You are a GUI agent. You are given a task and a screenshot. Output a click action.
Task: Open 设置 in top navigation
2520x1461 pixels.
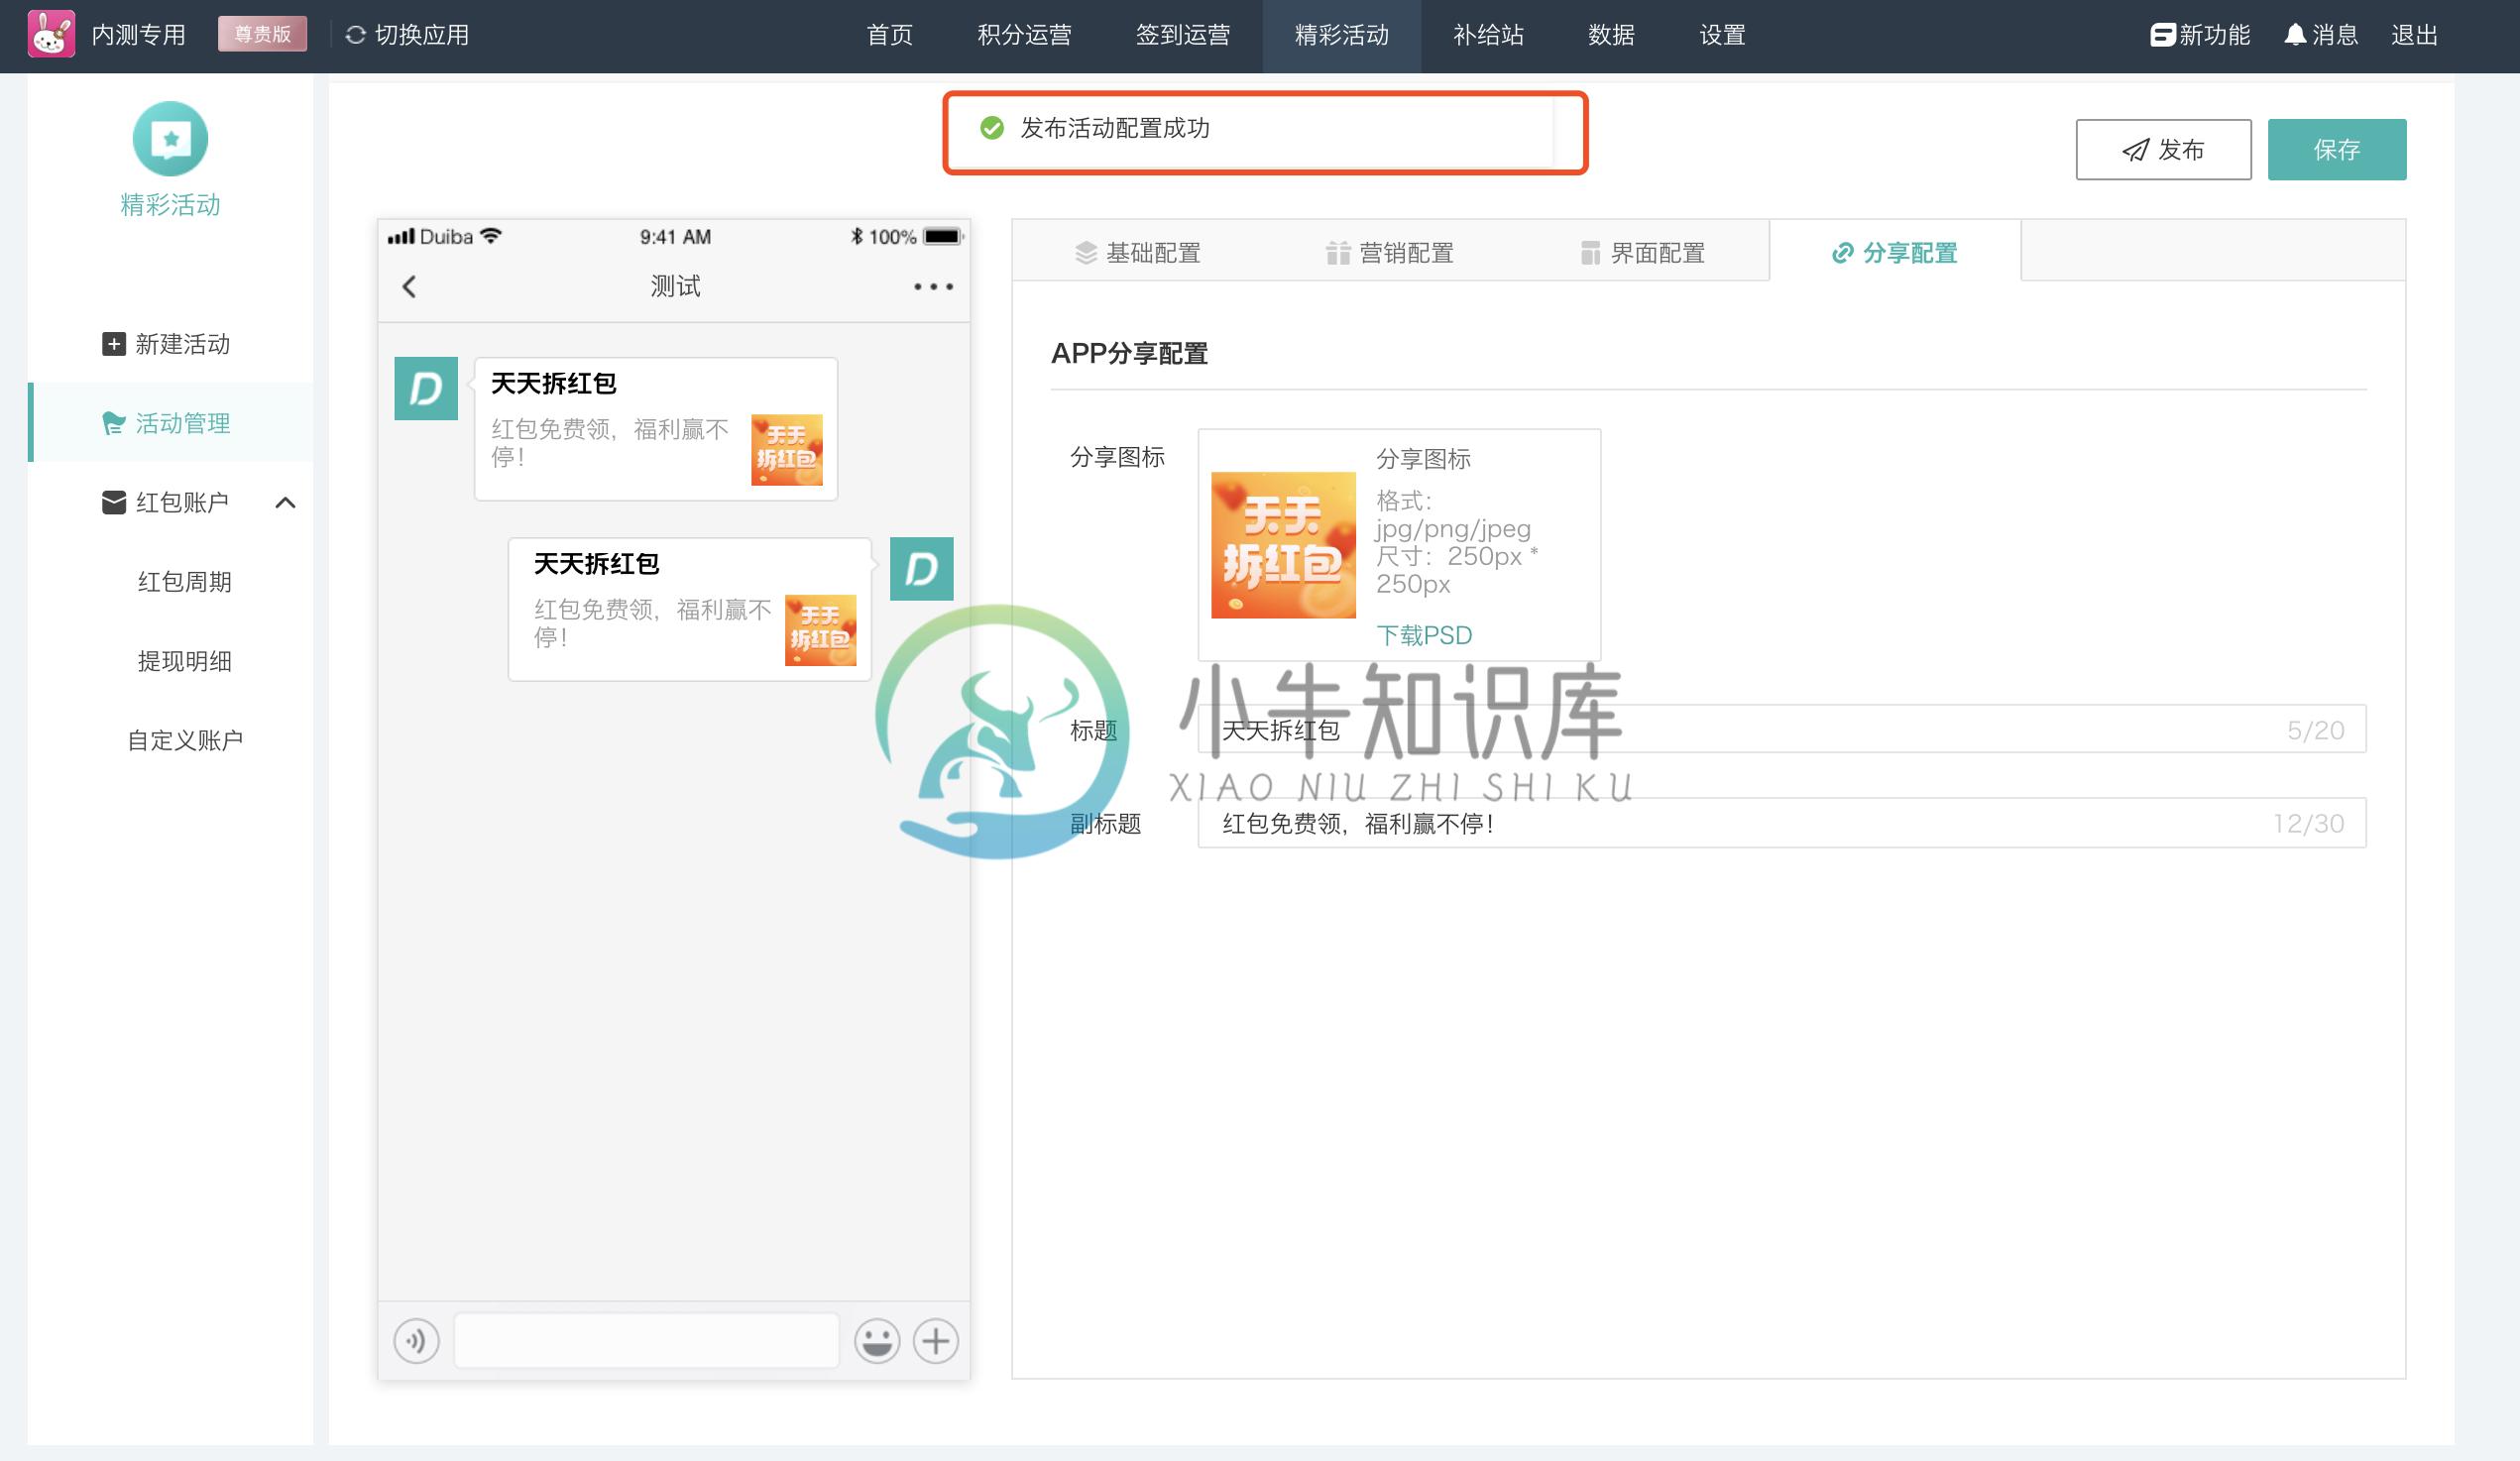1722,35
